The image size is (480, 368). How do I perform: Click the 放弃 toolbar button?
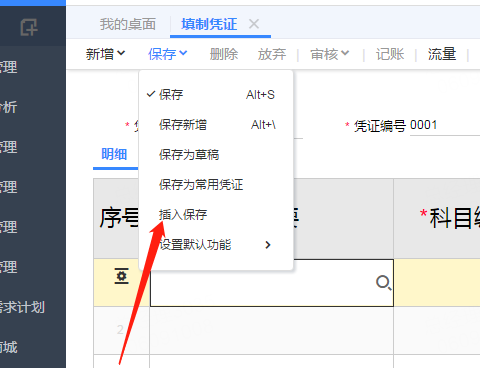272,54
